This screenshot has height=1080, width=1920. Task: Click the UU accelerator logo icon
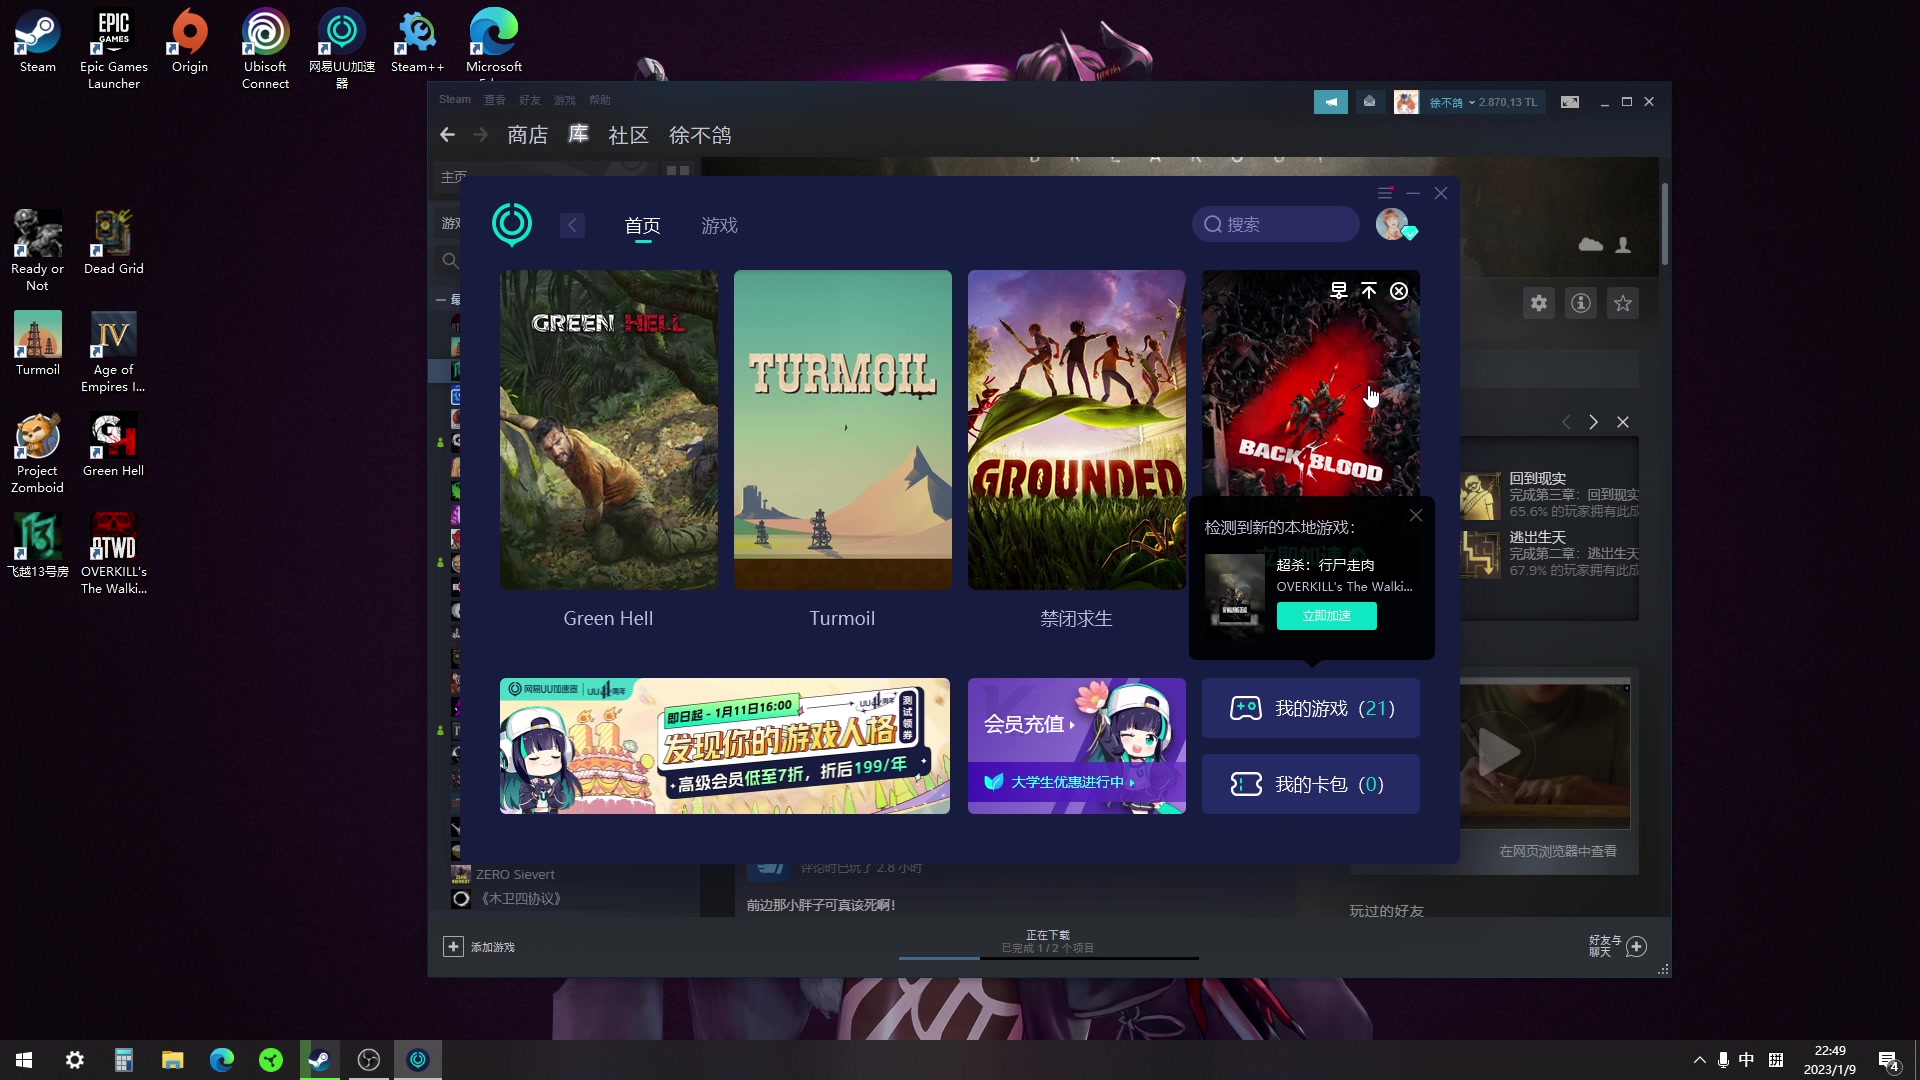click(512, 224)
